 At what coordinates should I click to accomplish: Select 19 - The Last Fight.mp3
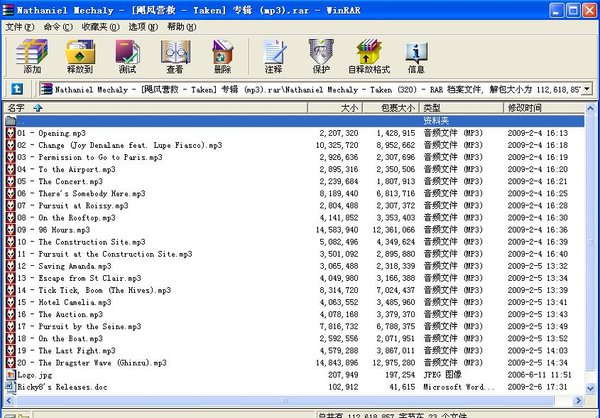pyautogui.click(x=66, y=351)
